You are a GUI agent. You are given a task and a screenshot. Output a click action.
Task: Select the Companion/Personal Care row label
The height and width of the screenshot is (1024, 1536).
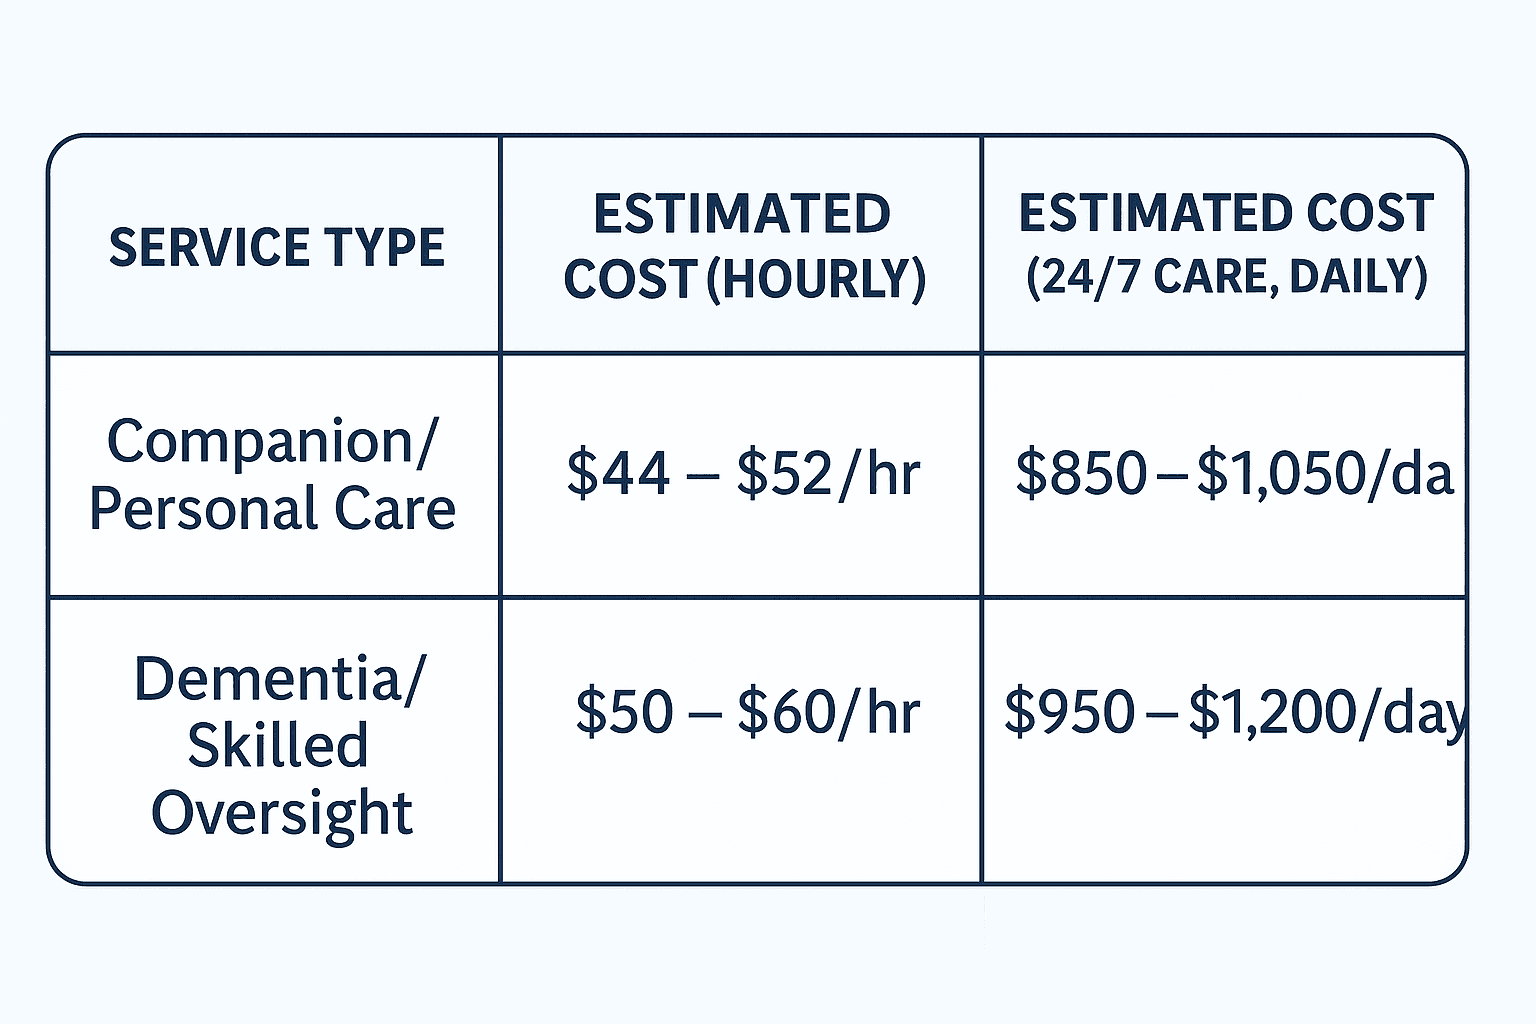click(x=272, y=474)
